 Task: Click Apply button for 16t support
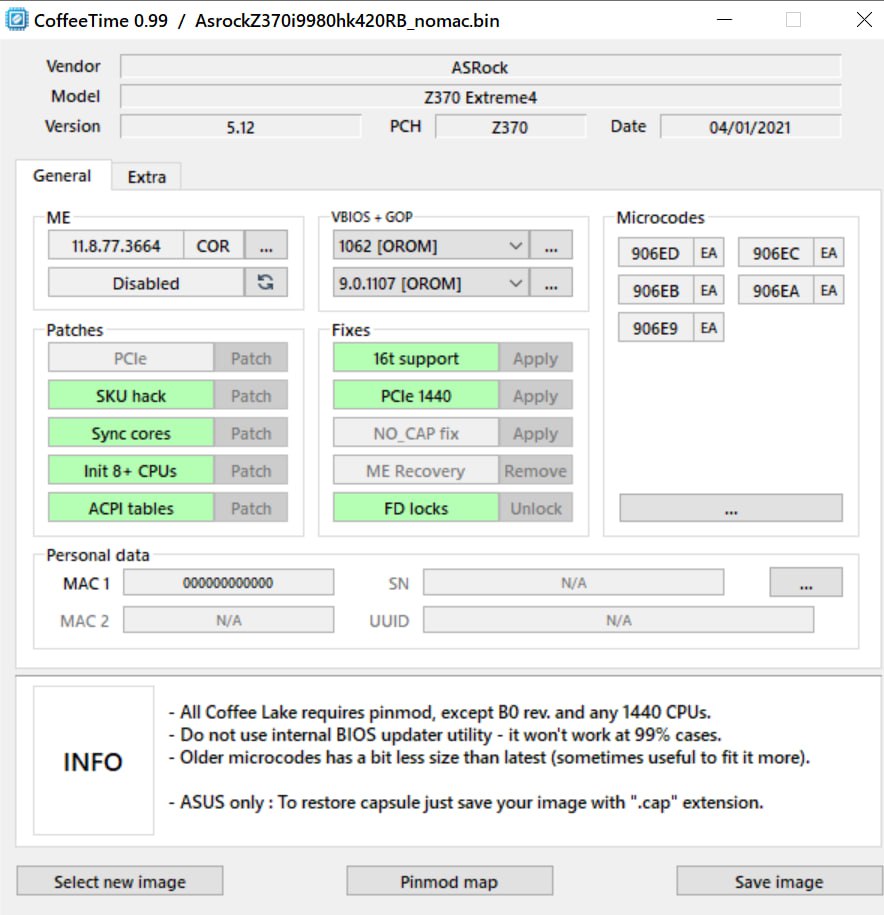coord(536,358)
